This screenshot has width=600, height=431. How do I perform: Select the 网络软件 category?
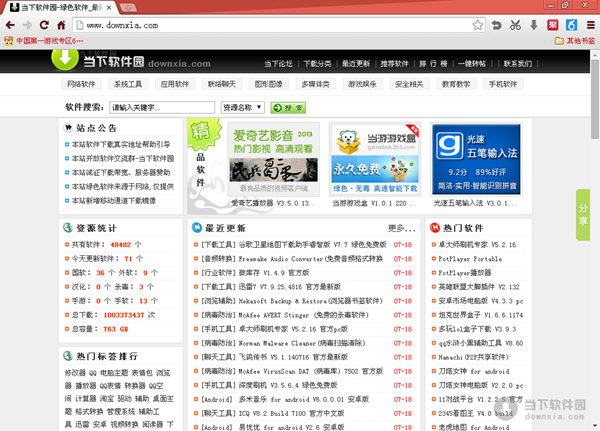81,84
